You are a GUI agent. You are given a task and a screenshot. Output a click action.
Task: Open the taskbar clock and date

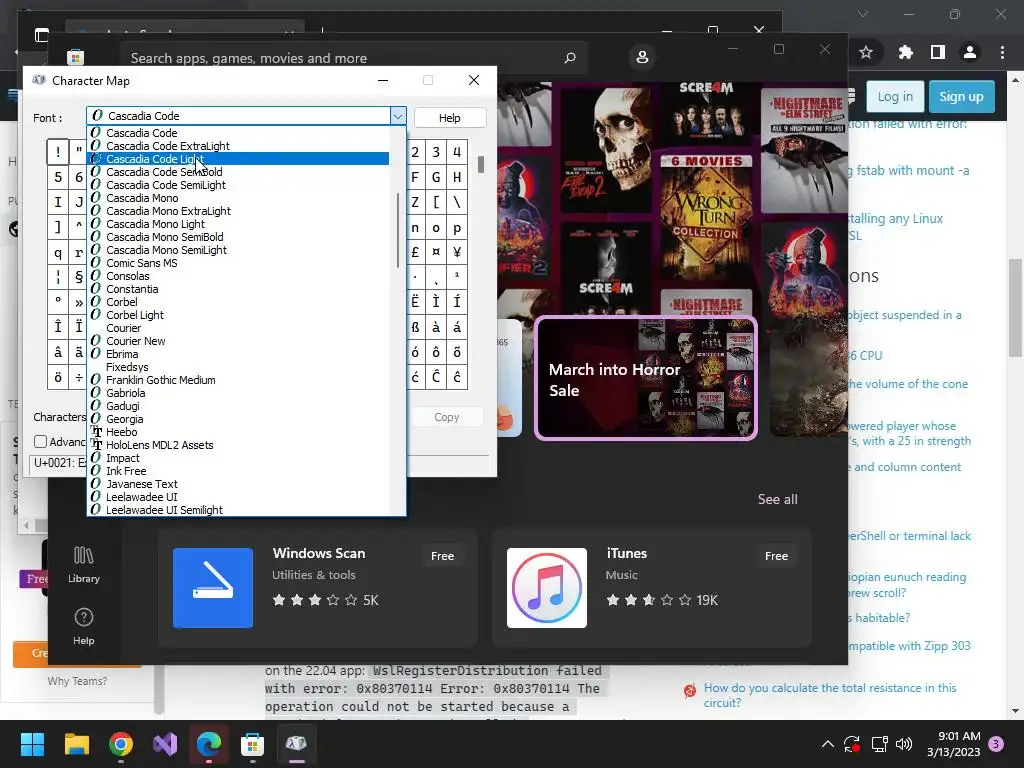tap(953, 744)
